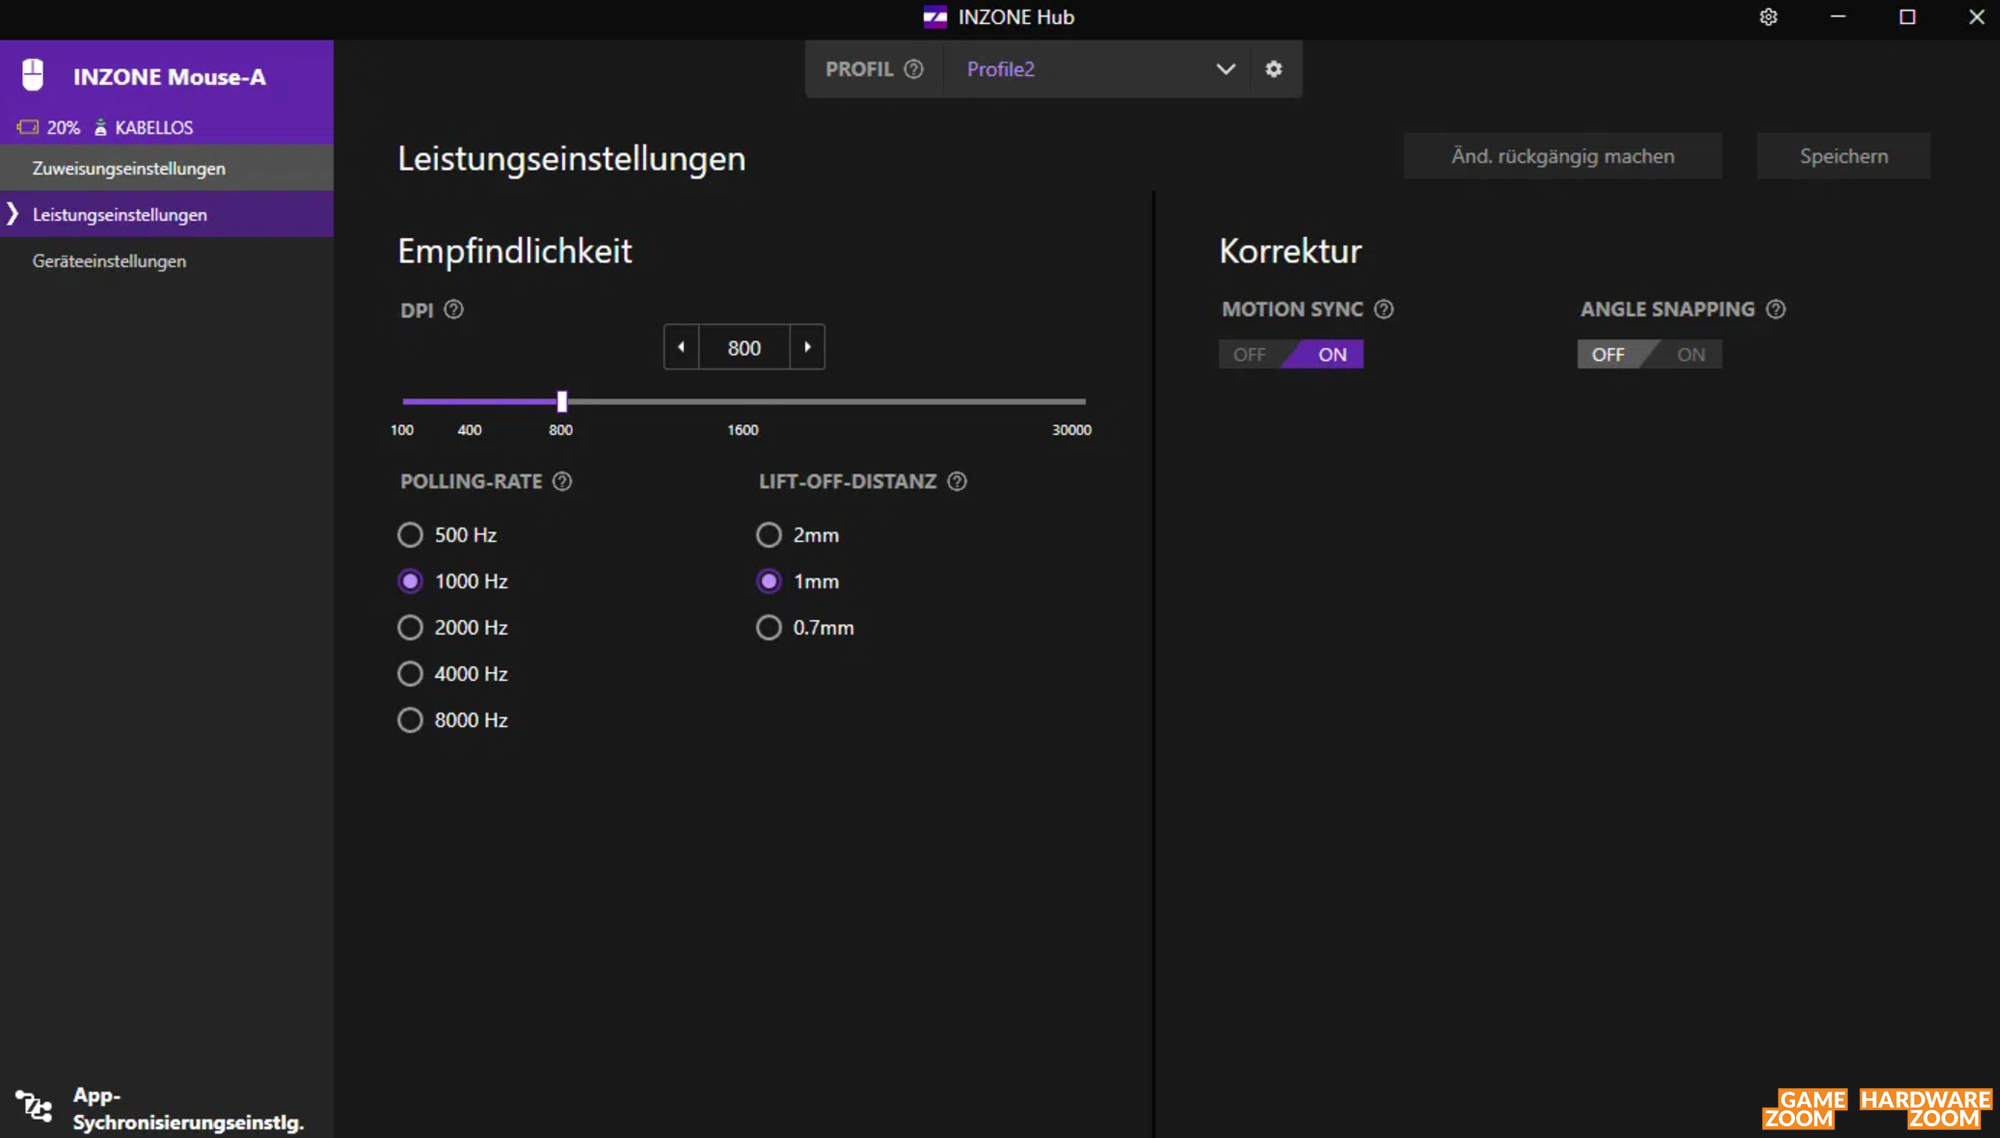
Task: Click the KABELLOS wireless connection icon
Action: point(100,127)
